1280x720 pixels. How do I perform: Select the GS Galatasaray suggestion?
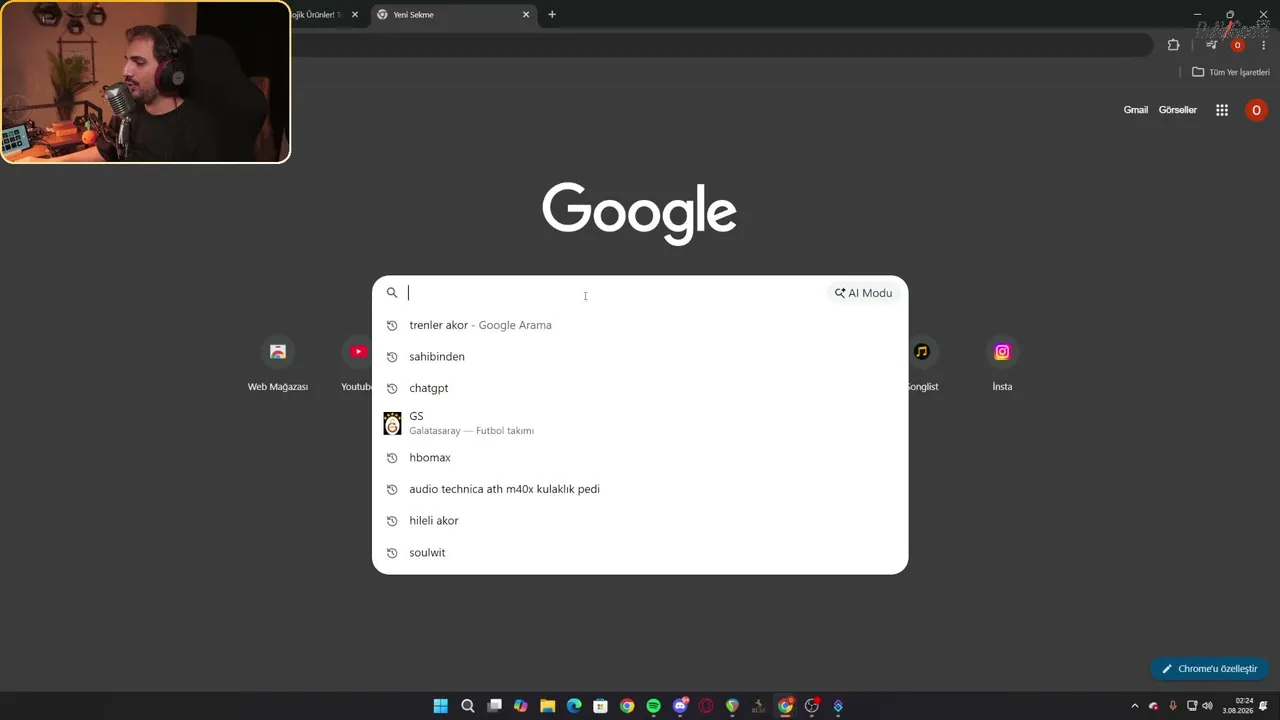[x=640, y=423]
